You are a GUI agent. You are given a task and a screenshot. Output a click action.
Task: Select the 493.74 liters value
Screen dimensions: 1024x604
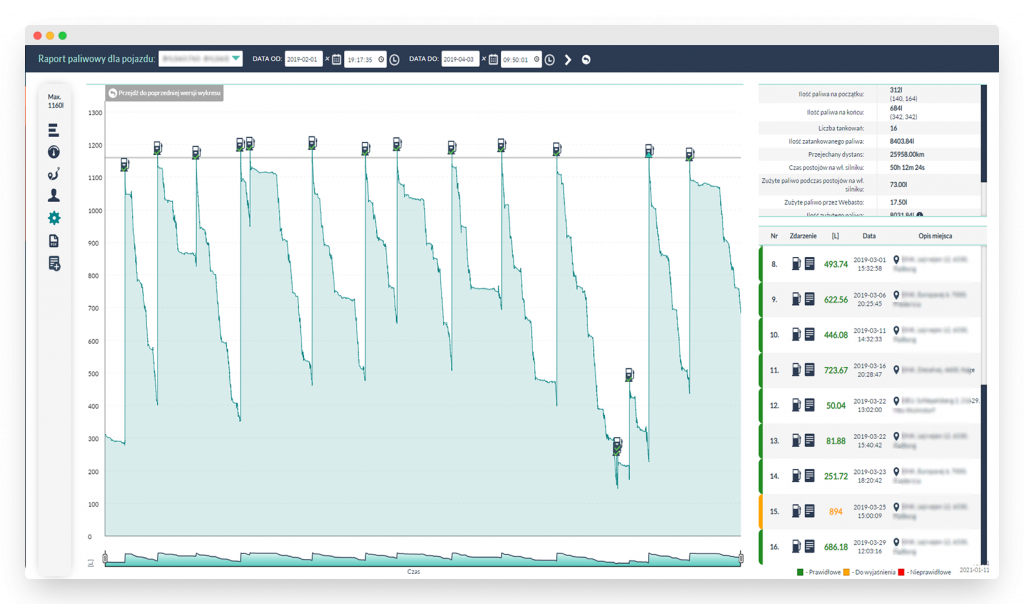(835, 264)
